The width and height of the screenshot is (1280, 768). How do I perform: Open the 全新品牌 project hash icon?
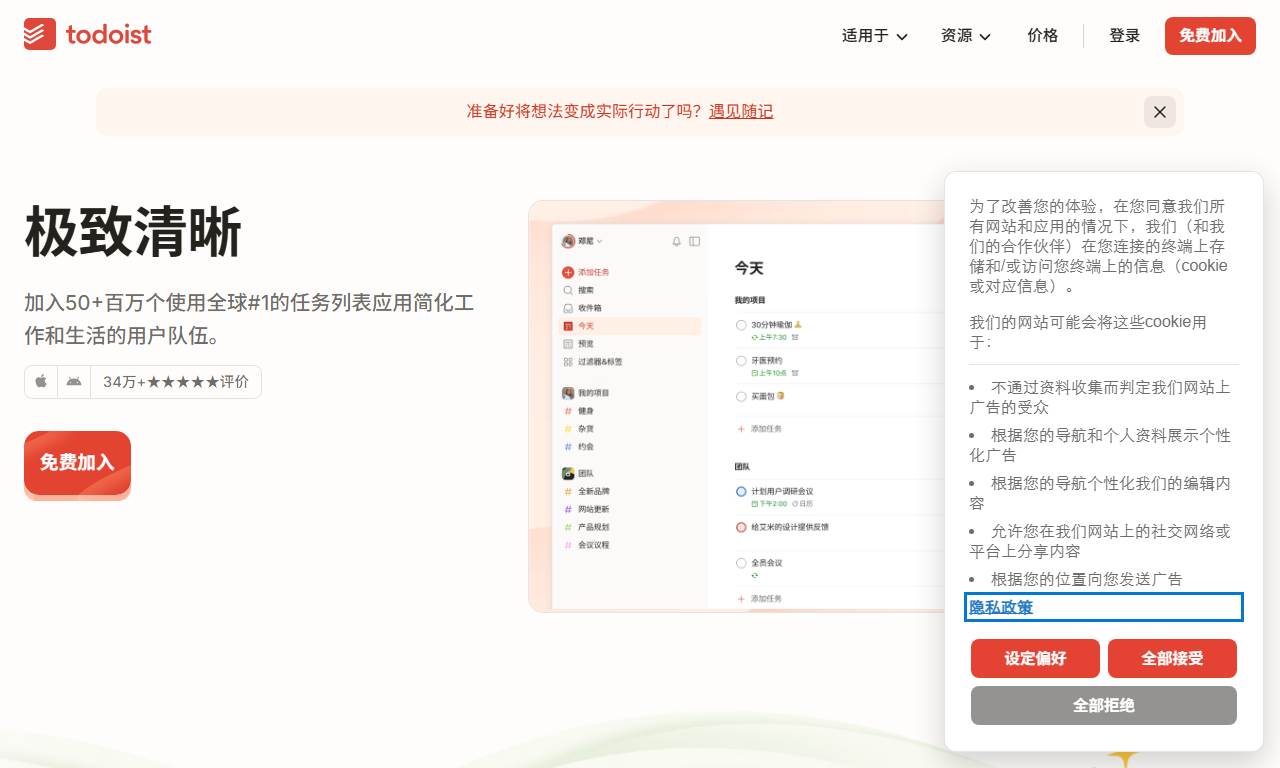coord(568,492)
